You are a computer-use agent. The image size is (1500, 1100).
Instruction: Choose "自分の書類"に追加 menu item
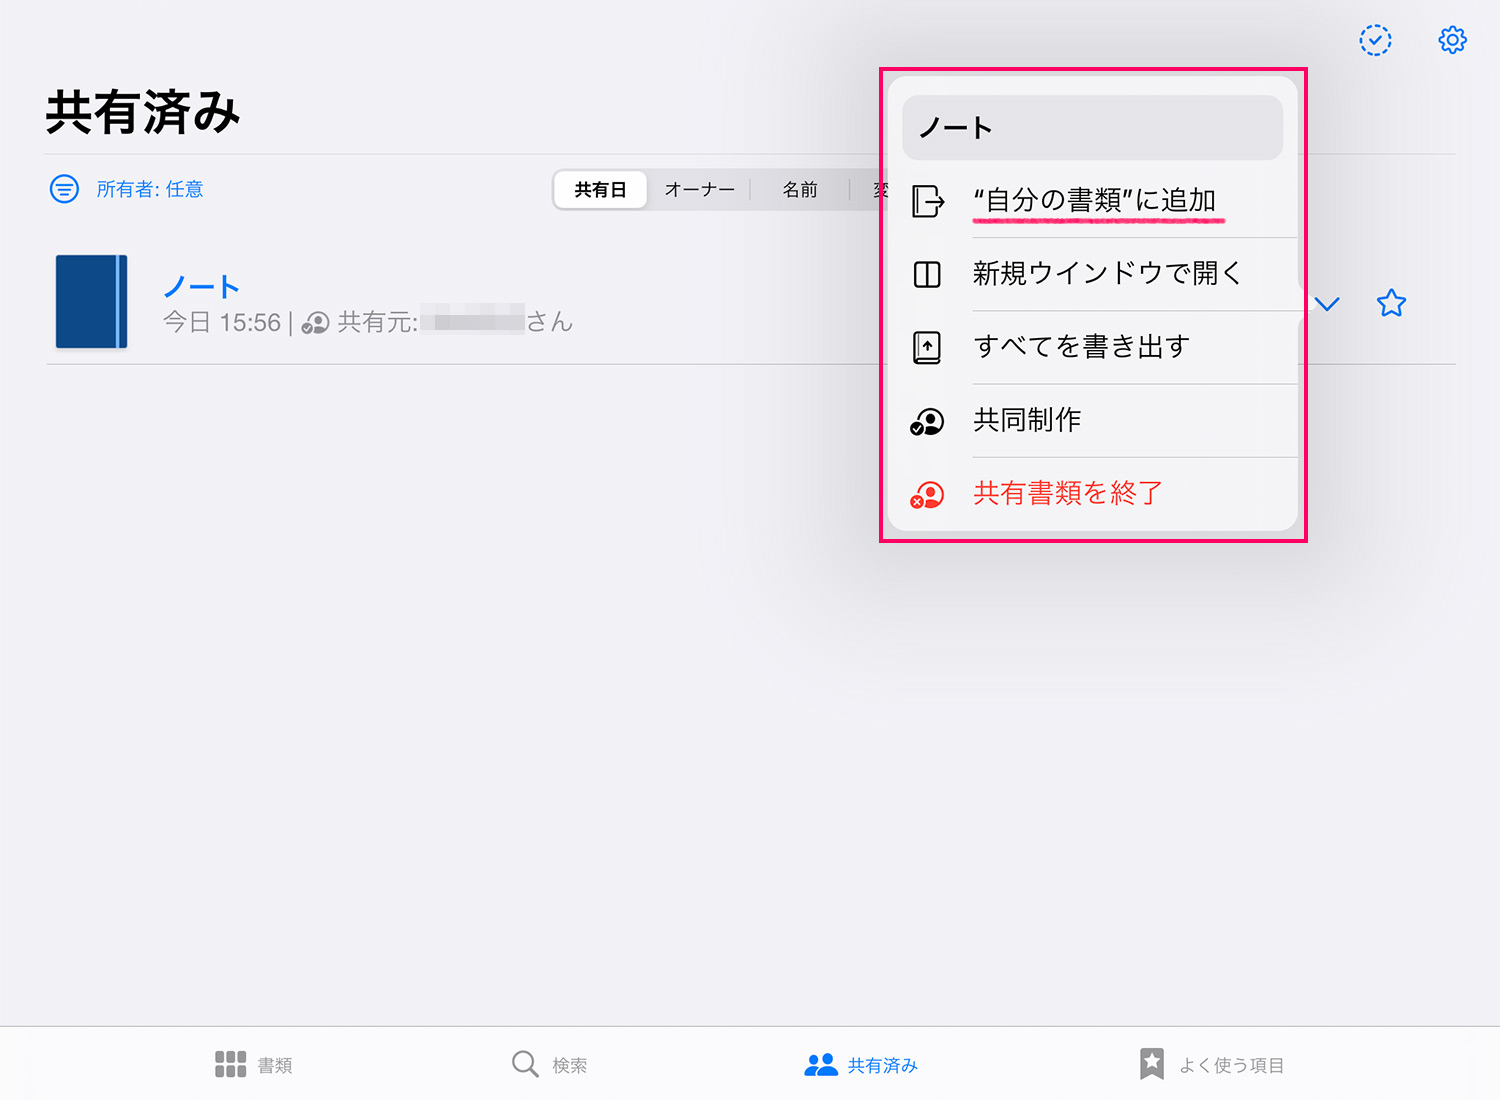coord(1092,201)
